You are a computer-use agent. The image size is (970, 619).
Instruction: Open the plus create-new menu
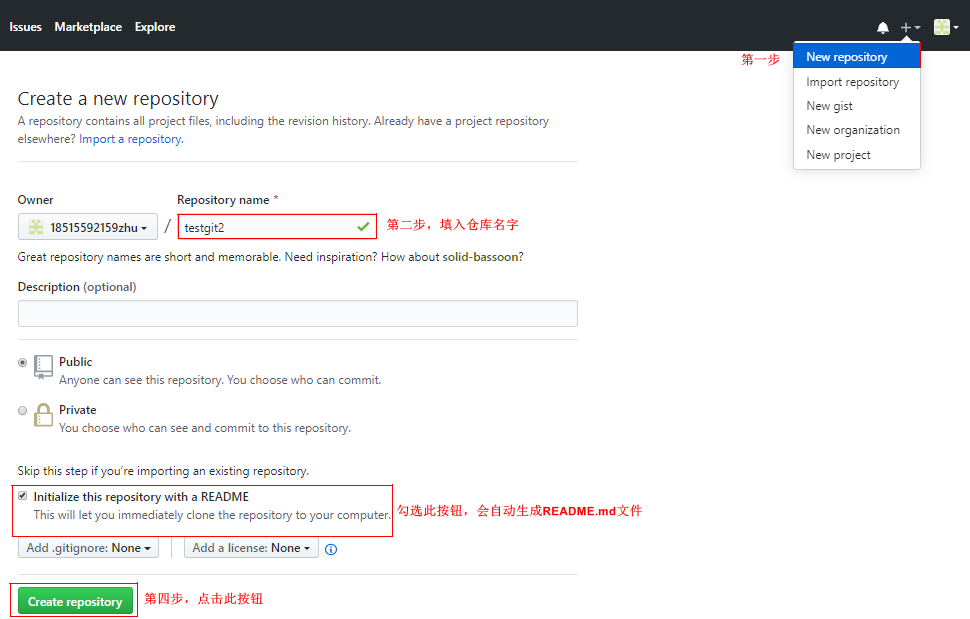tap(910, 28)
